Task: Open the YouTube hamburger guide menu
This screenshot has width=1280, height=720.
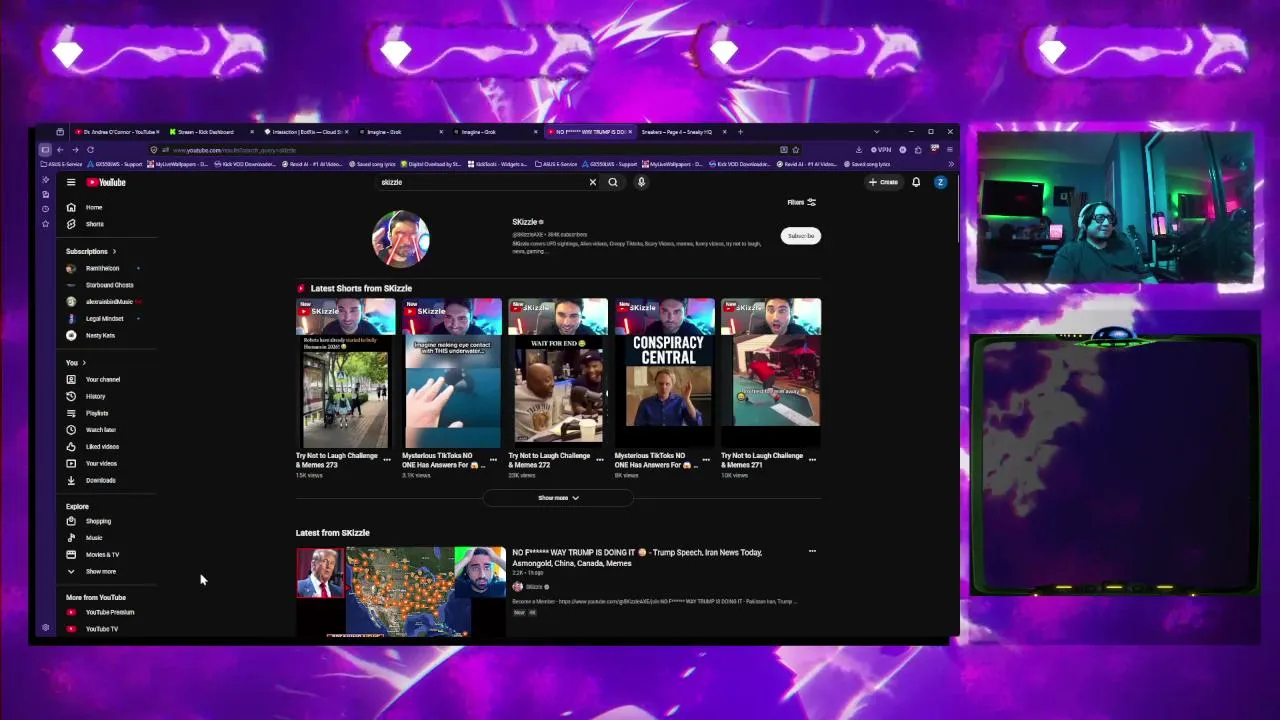Action: coord(71,182)
